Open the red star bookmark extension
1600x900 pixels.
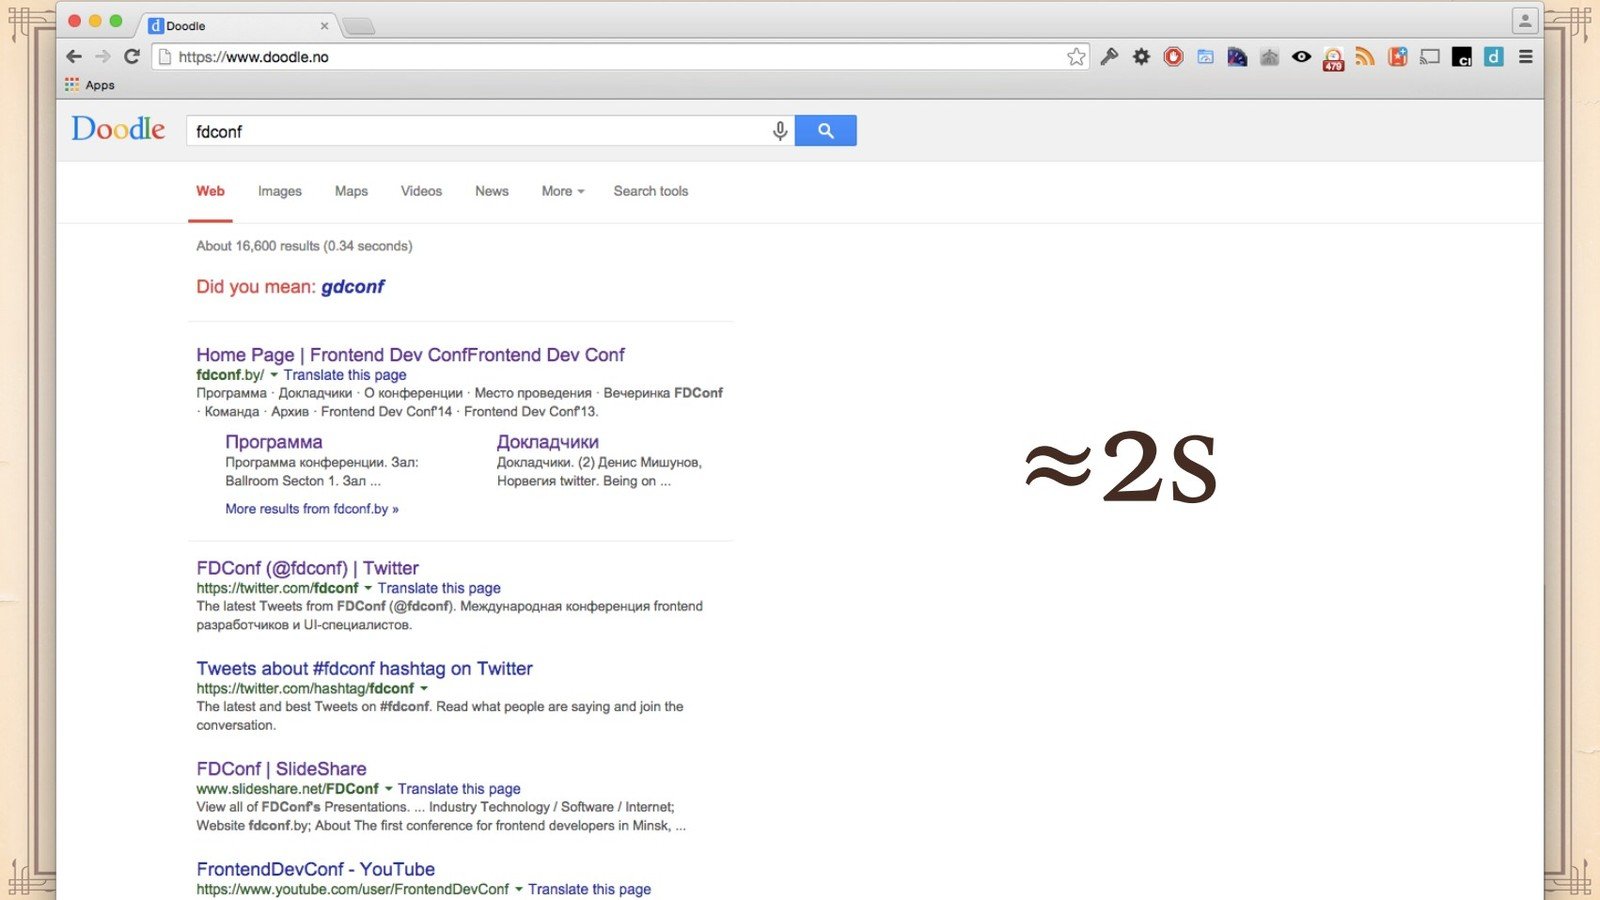pos(1397,57)
